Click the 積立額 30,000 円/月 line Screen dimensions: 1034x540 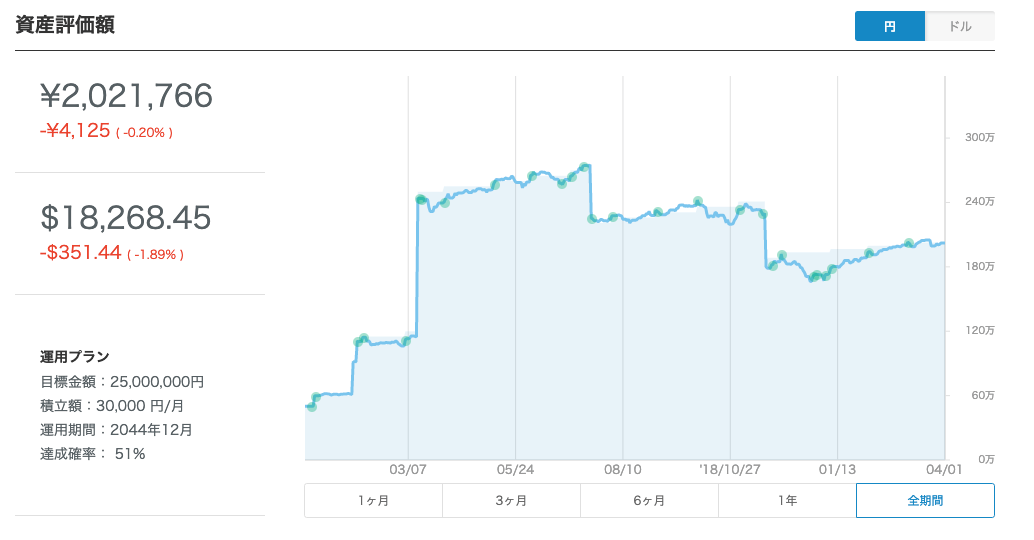[112, 405]
